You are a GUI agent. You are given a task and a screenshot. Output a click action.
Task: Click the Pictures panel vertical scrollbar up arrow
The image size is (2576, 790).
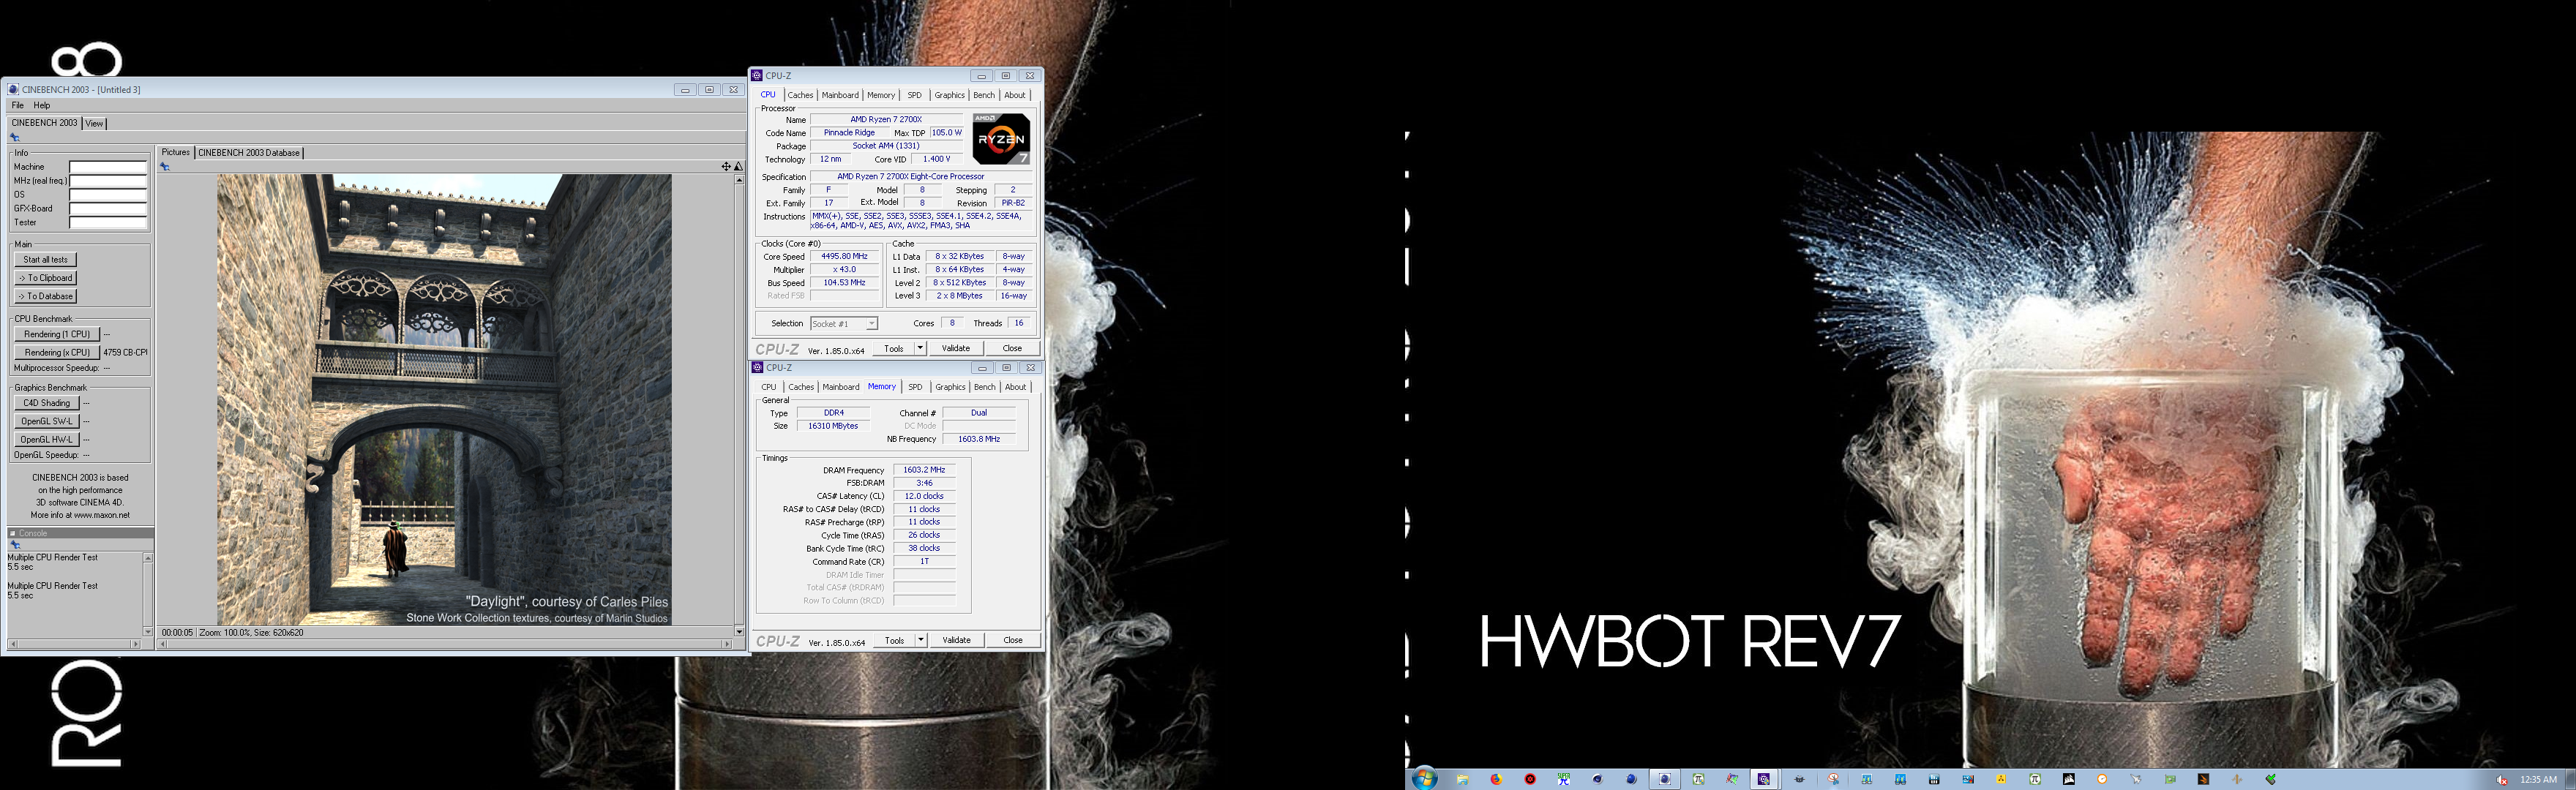[739, 180]
